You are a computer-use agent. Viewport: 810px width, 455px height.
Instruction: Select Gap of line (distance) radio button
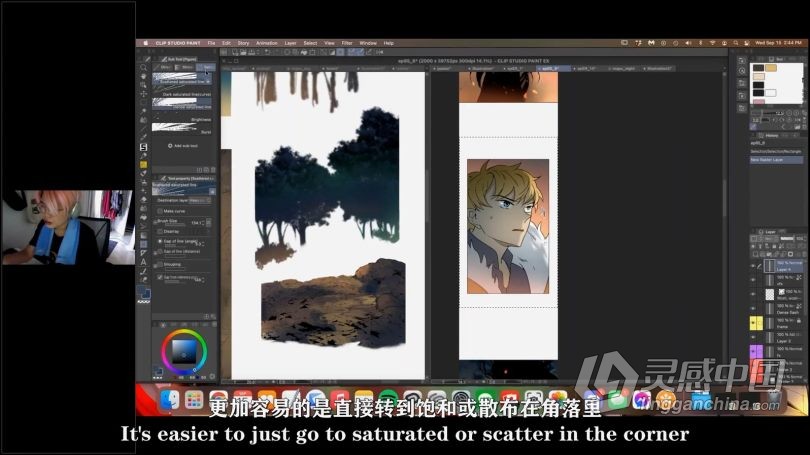160,252
